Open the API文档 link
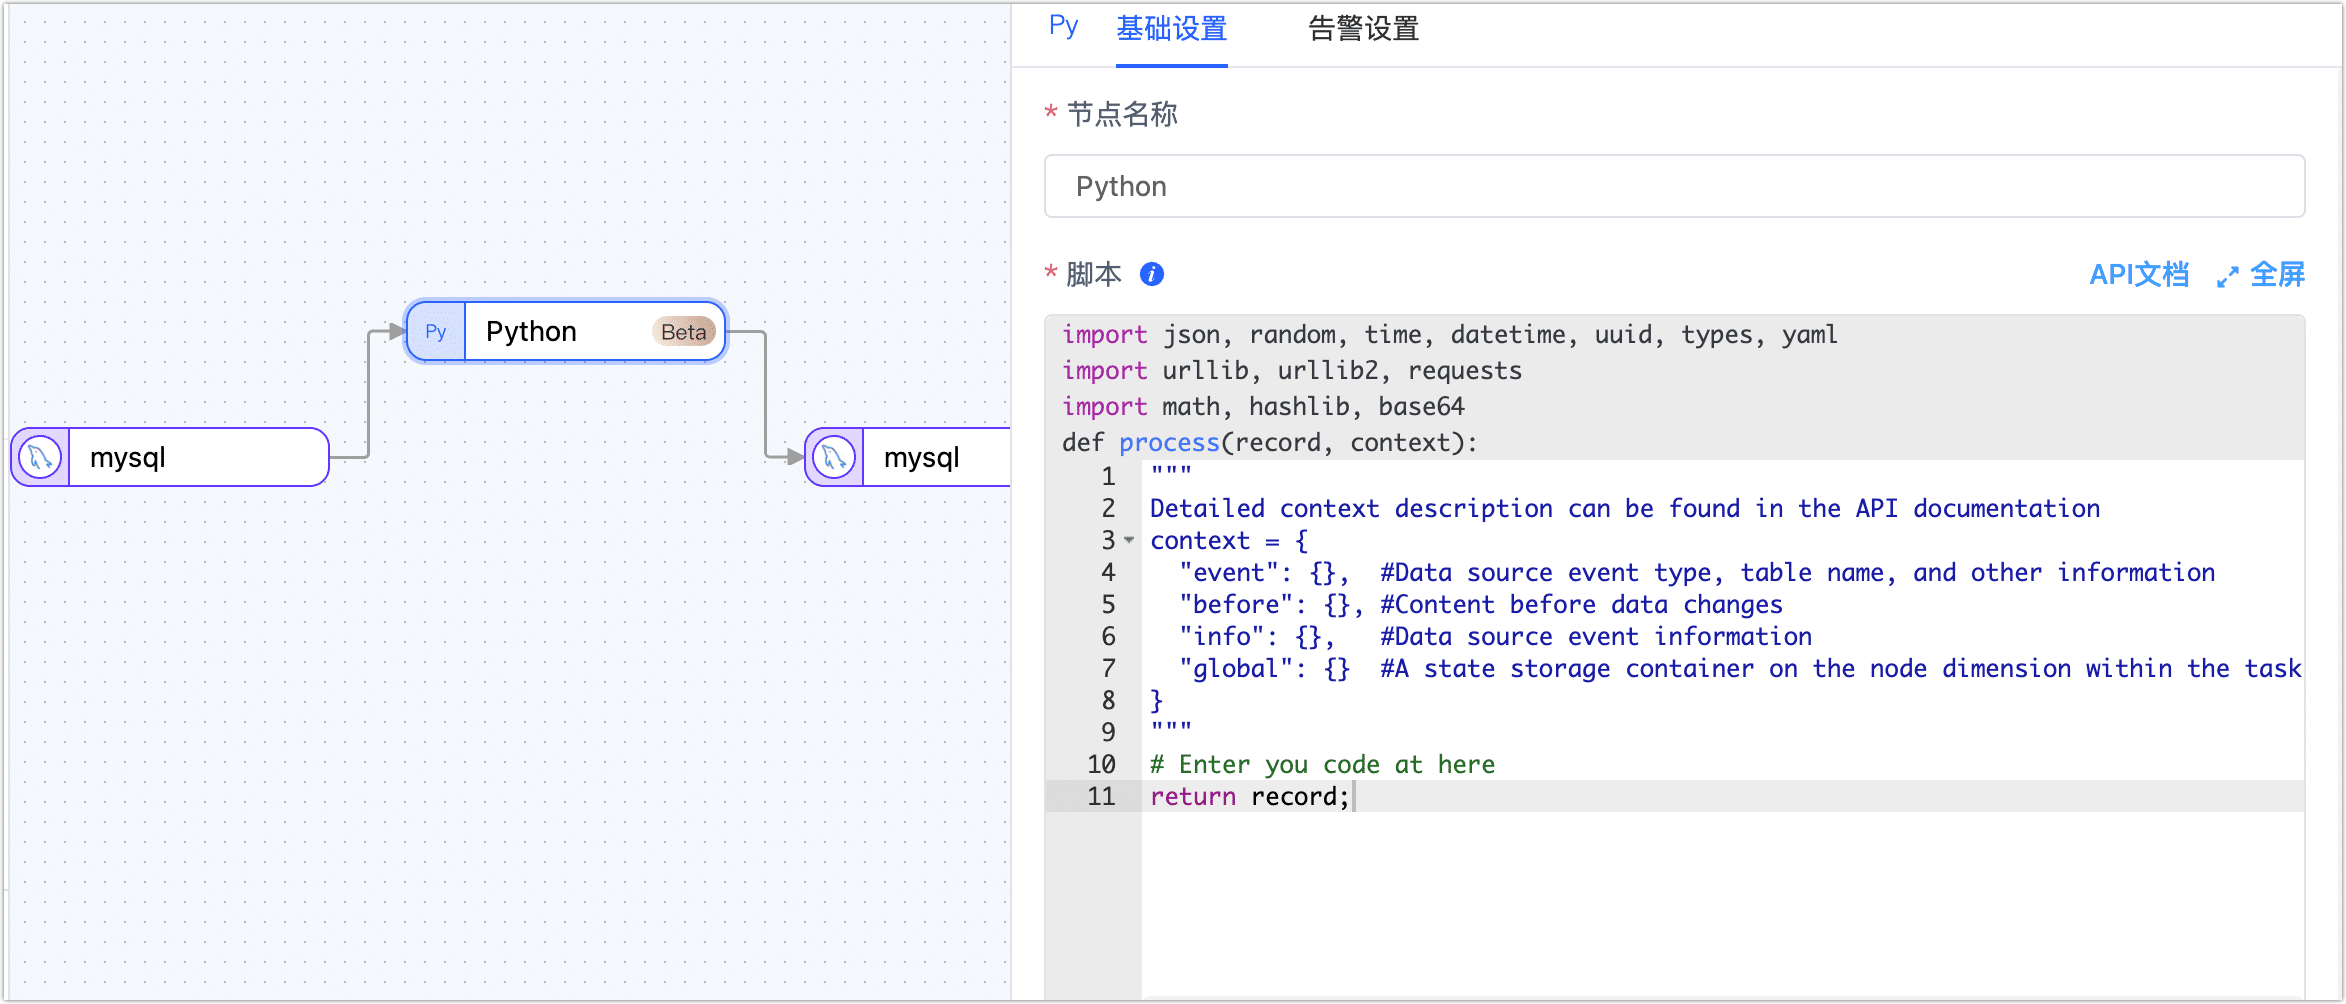Viewport: 2346px width, 1004px height. click(2139, 275)
